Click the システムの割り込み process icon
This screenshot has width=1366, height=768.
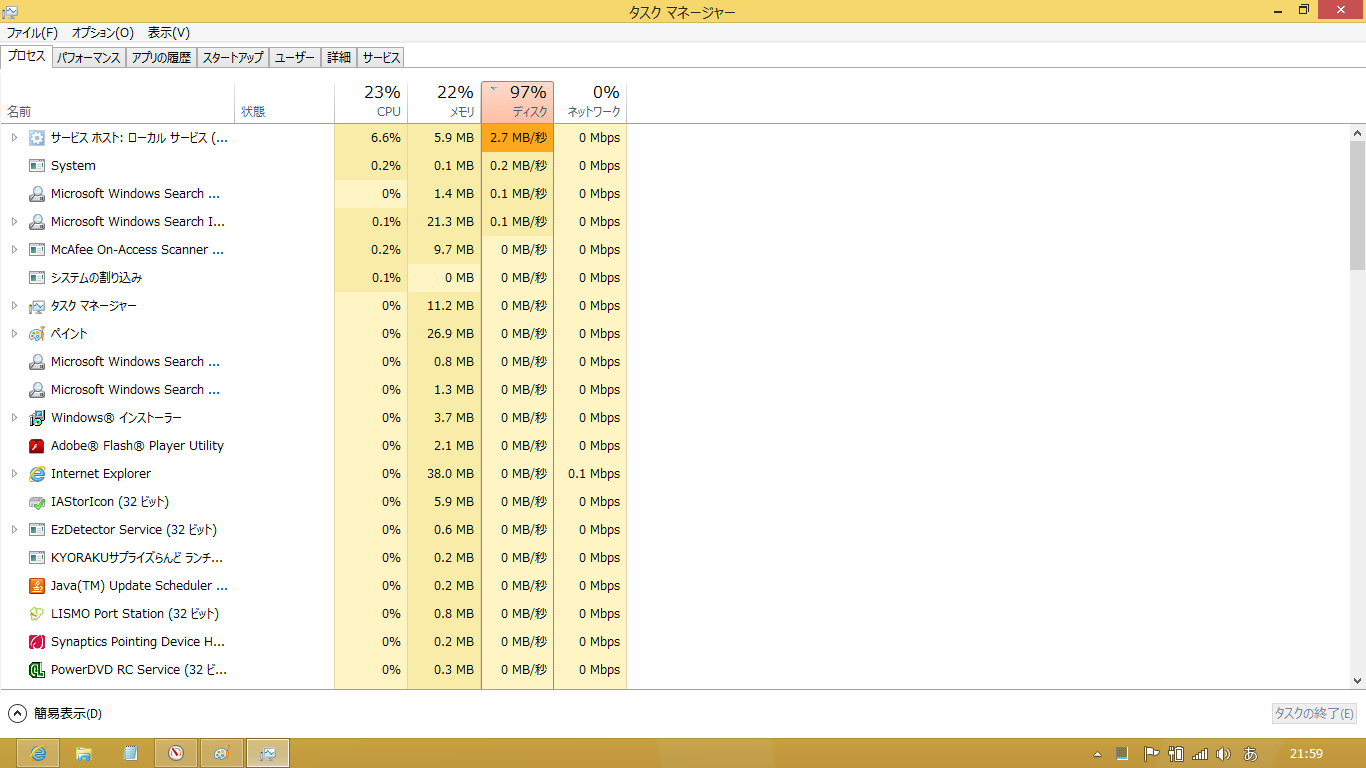(x=37, y=278)
